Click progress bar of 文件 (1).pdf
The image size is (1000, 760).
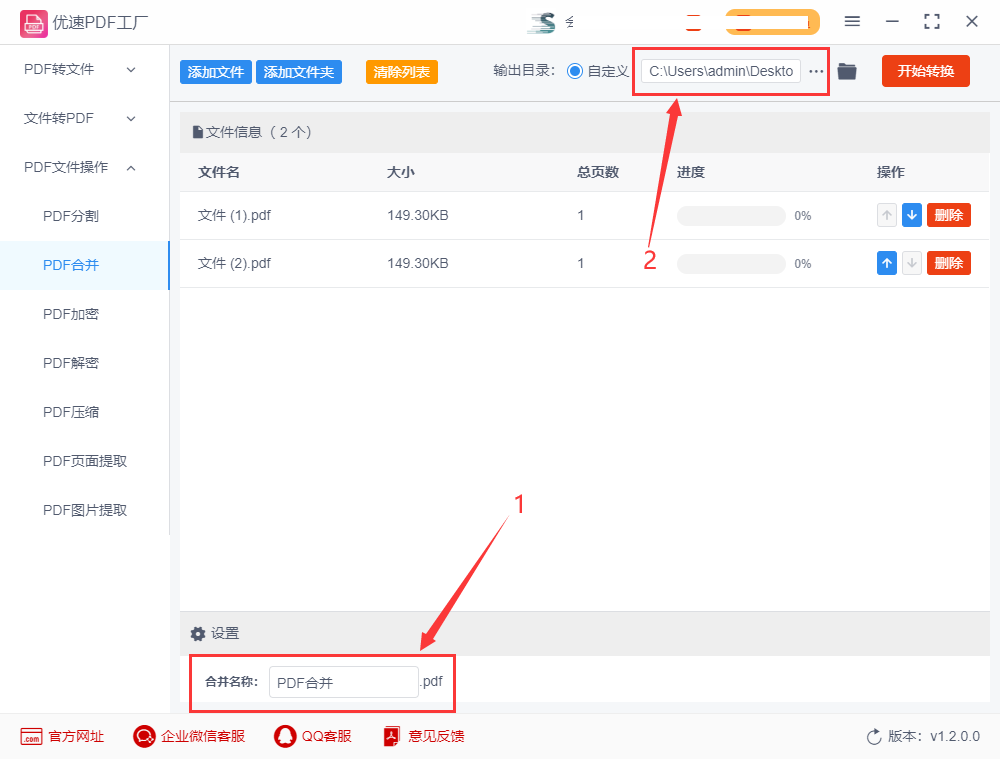pos(731,216)
